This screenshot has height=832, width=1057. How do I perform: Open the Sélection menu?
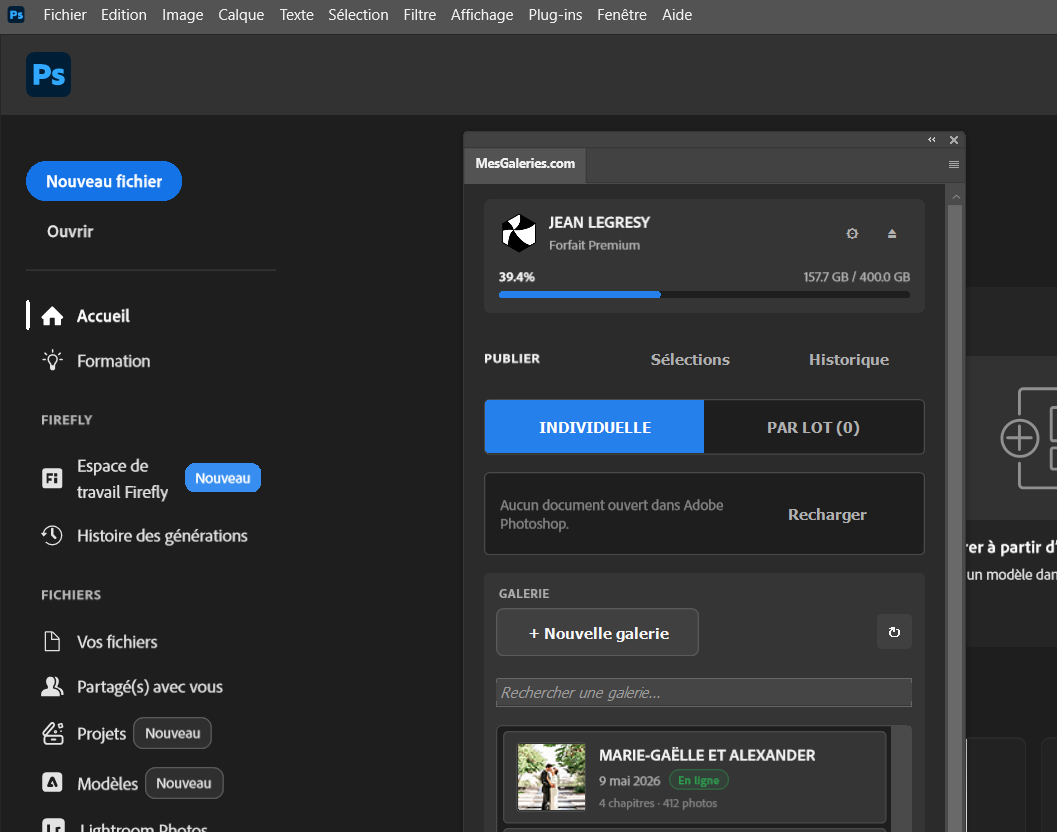[x=358, y=15]
